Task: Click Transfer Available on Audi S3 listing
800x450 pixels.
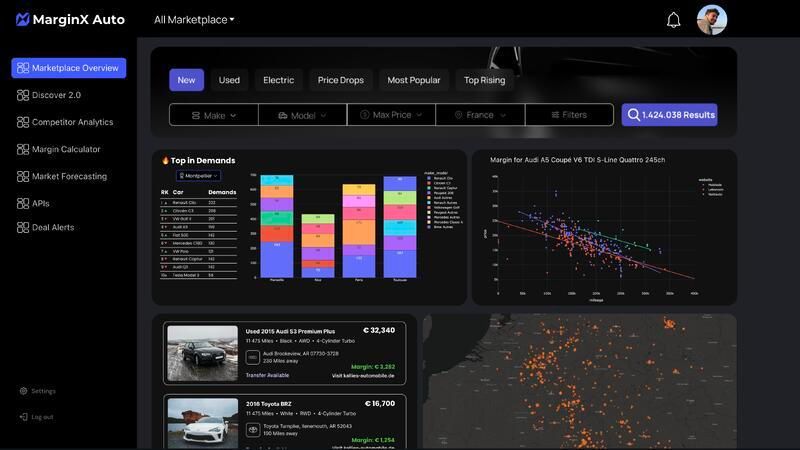Action: [267, 375]
